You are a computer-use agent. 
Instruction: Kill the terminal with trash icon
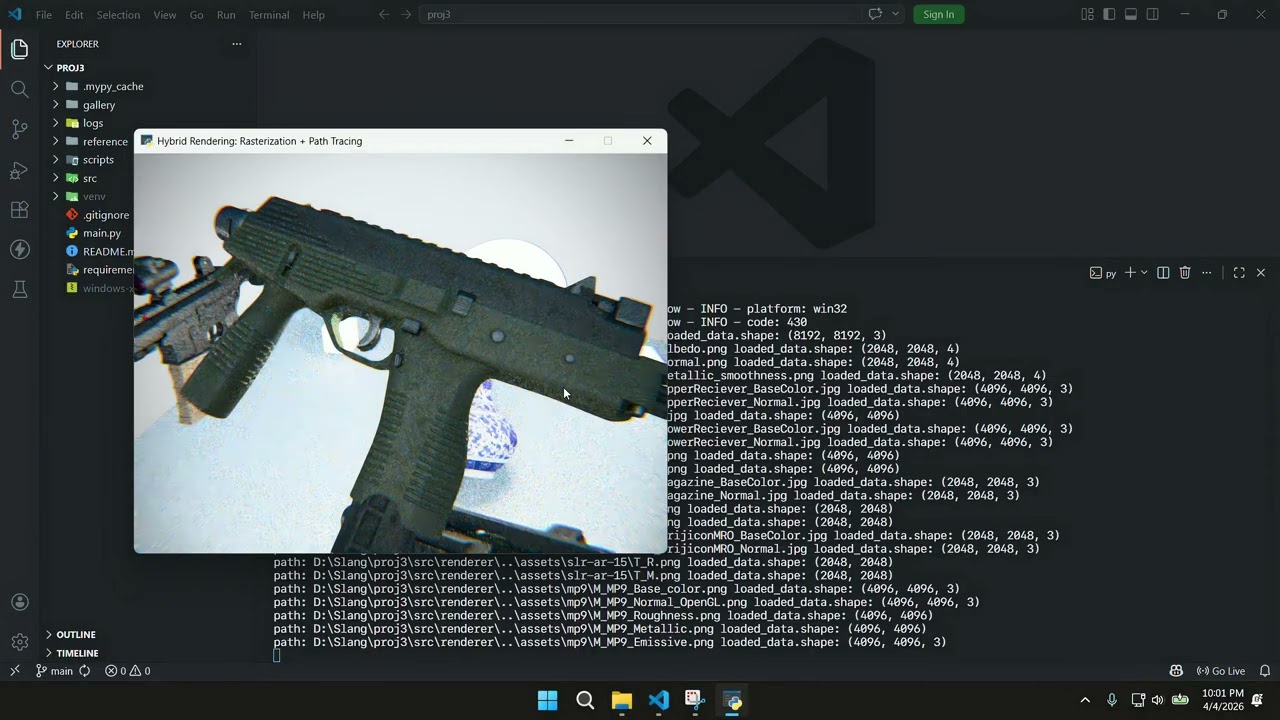pyautogui.click(x=1185, y=273)
